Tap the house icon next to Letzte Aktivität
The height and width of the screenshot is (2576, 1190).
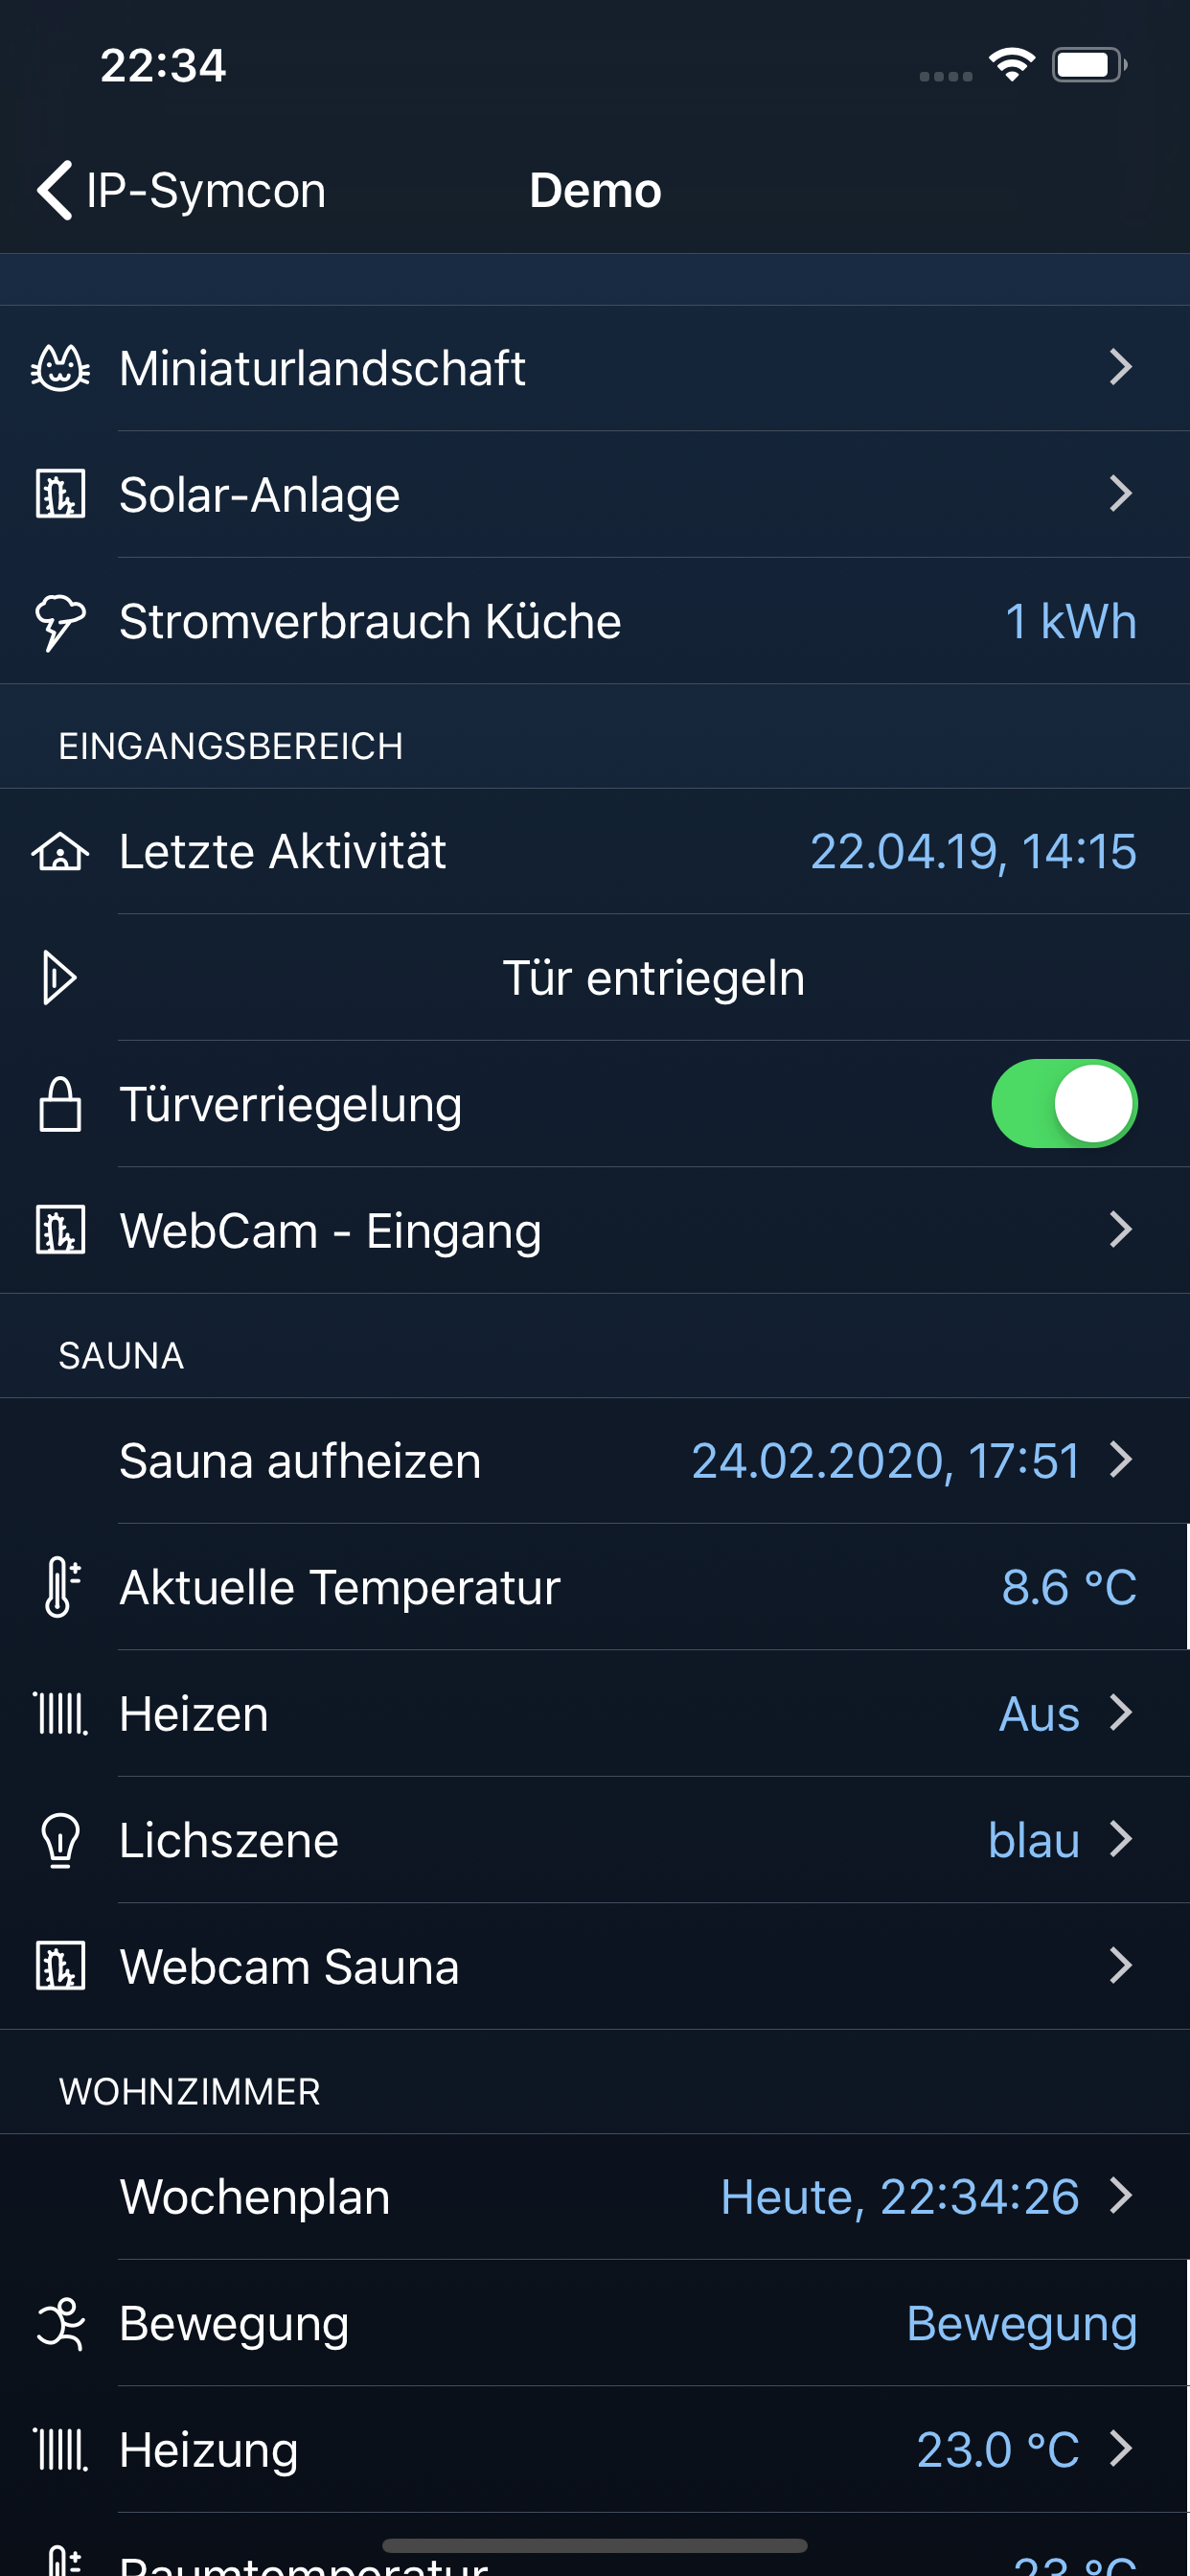pyautogui.click(x=60, y=852)
